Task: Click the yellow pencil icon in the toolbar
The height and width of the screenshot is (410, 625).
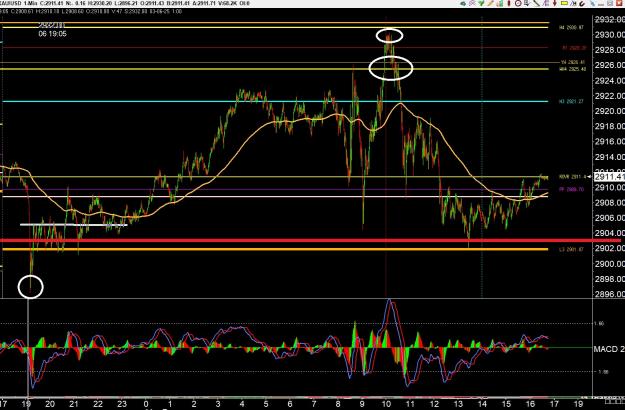Action: [x=490, y=3]
